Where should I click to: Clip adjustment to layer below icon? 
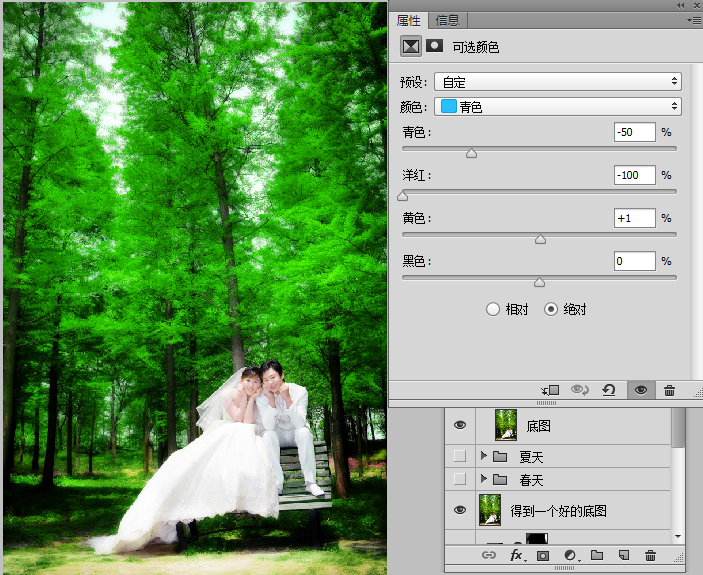550,390
